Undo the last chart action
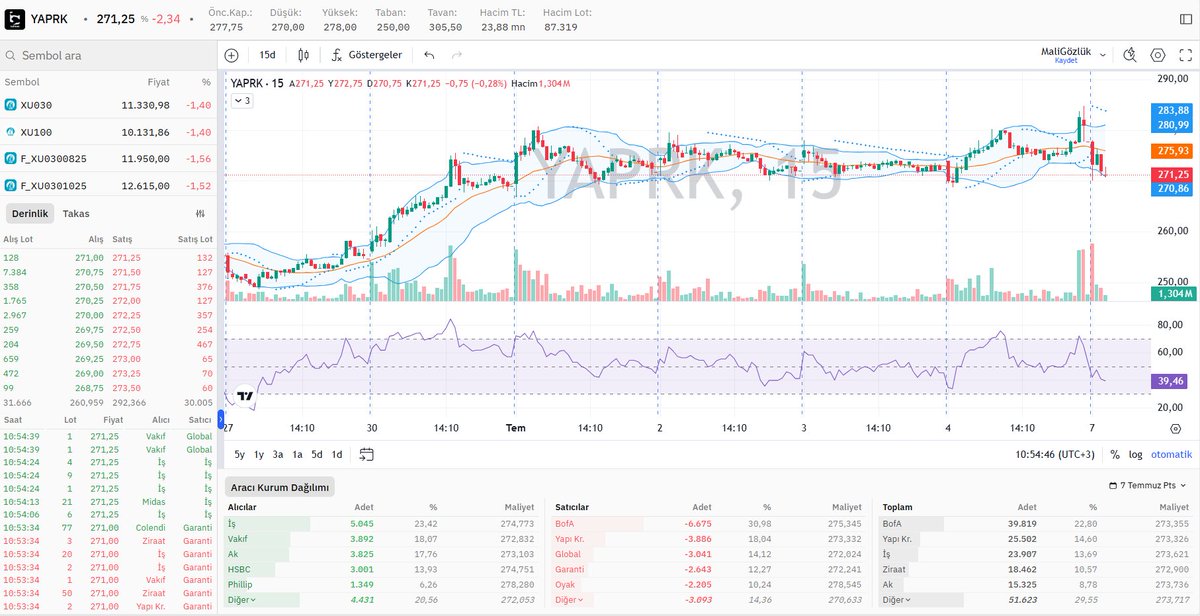The width and height of the screenshot is (1200, 616). coord(429,55)
